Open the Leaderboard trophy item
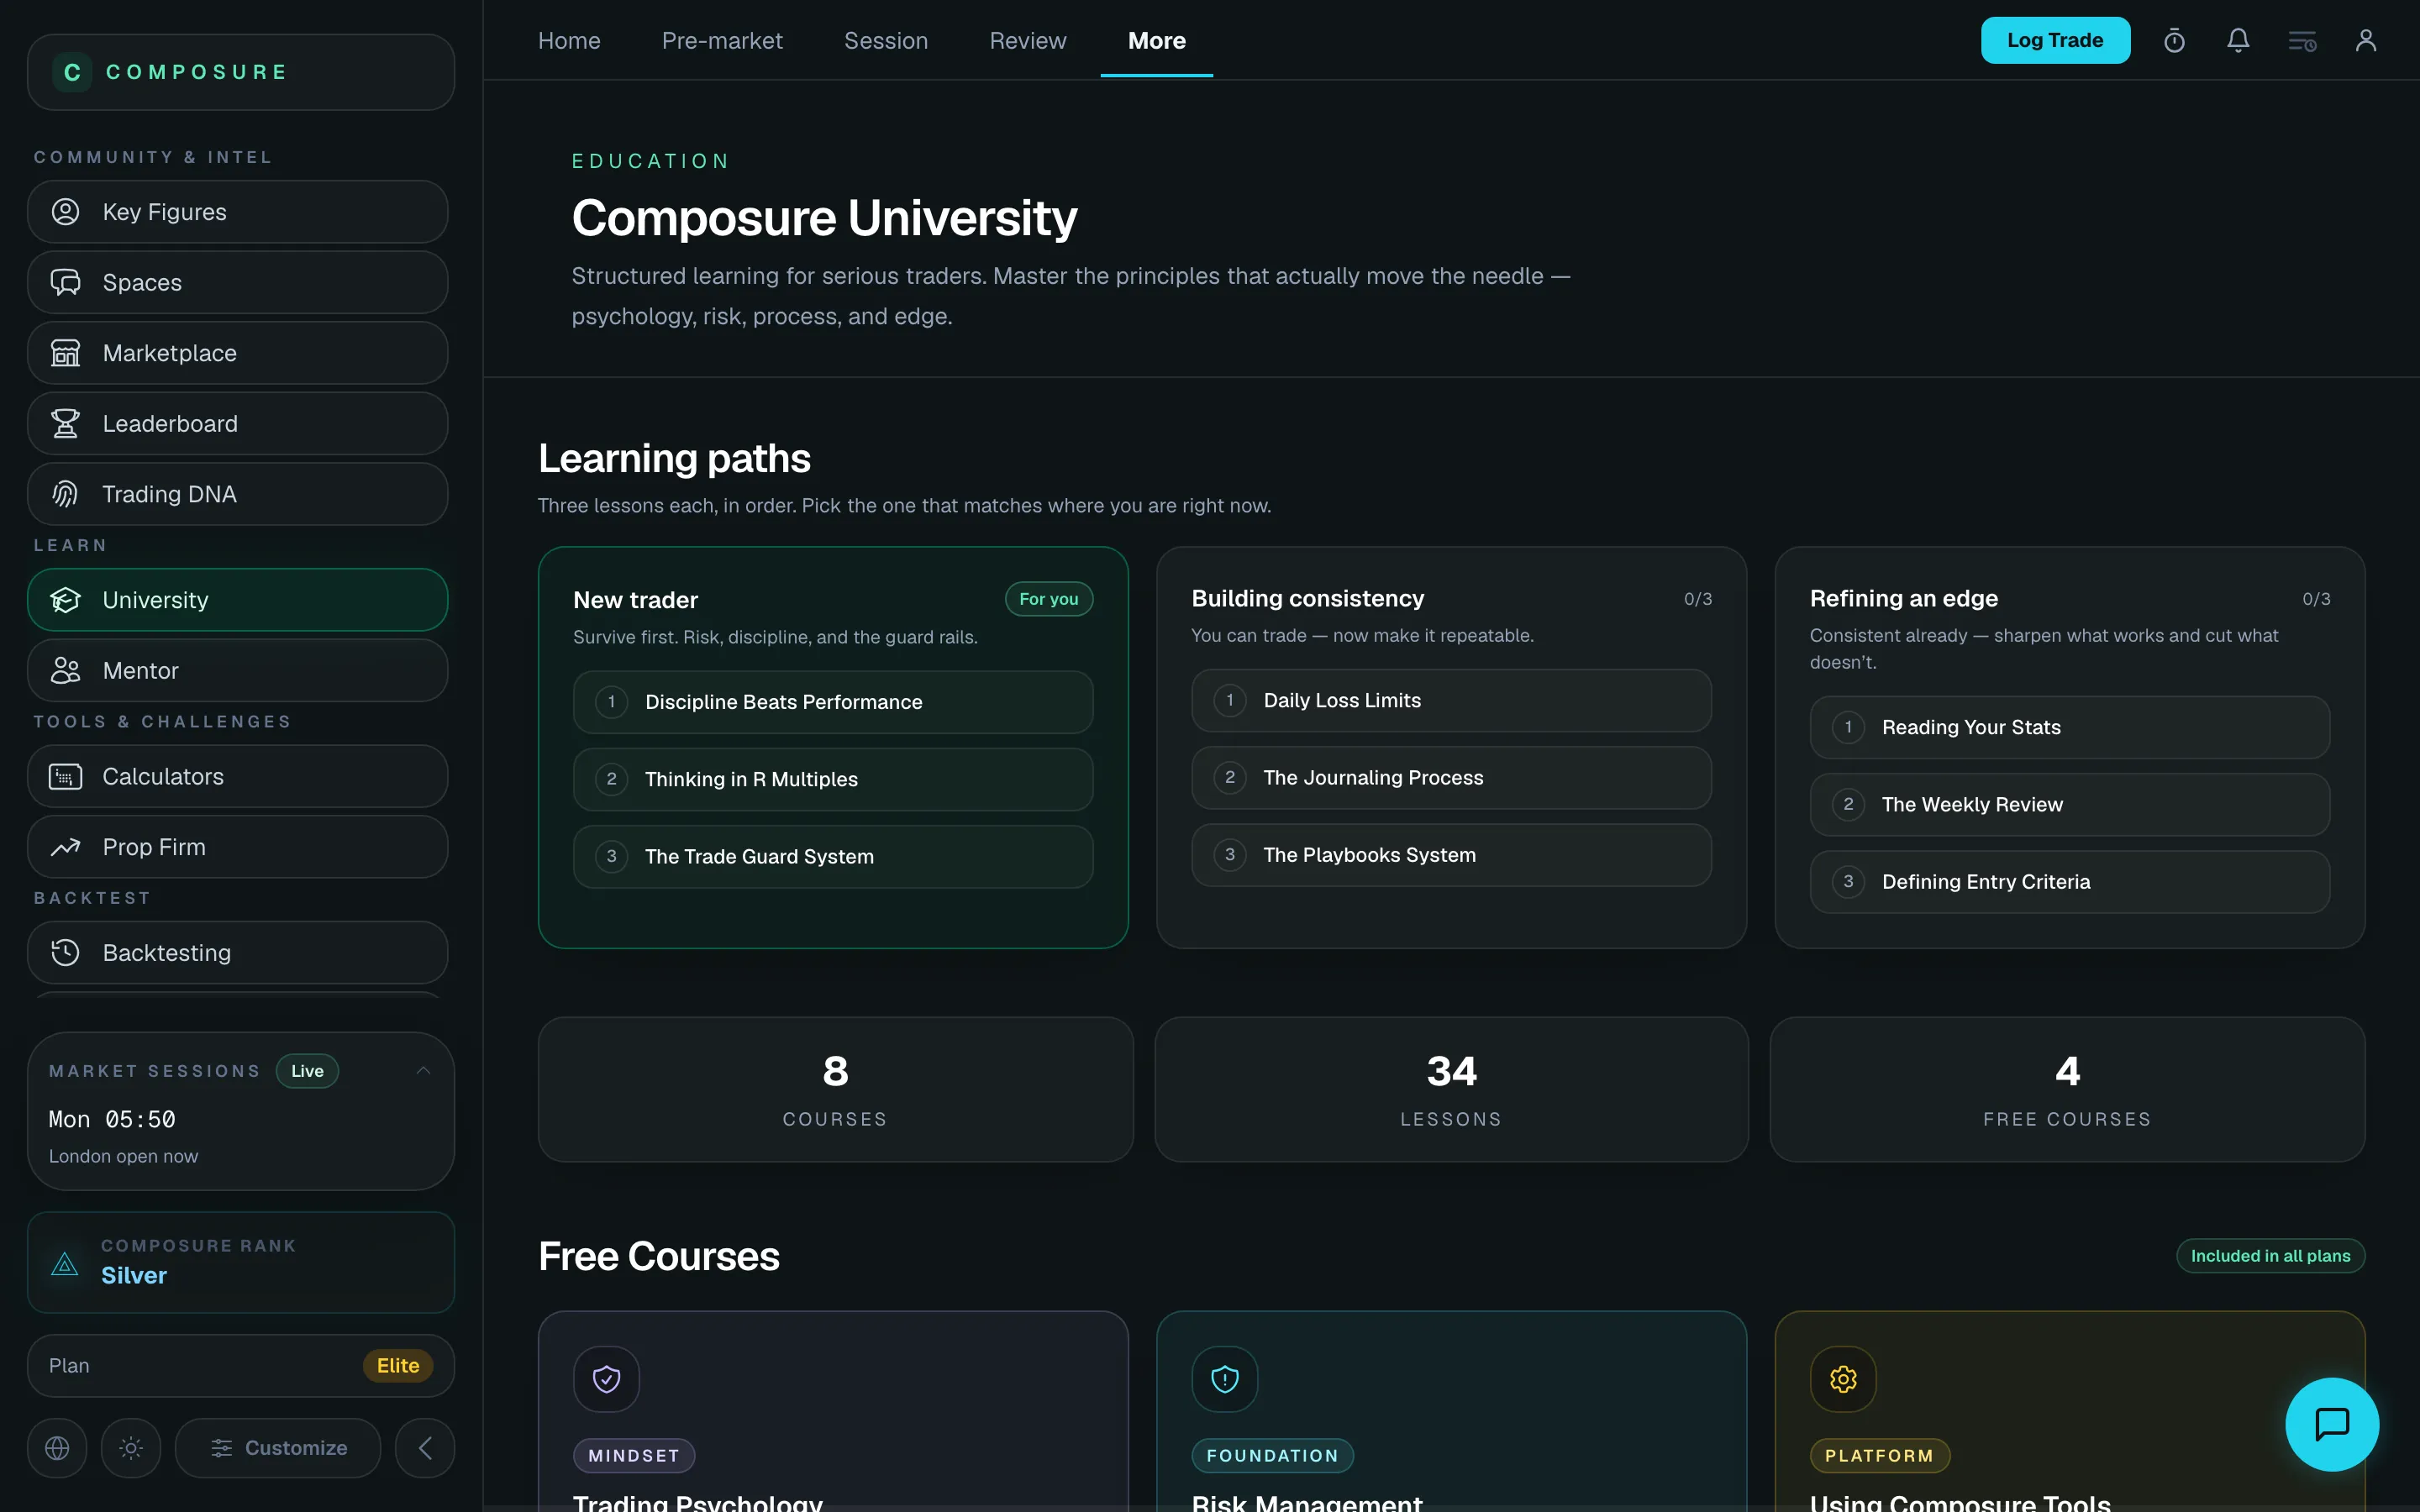 [237, 424]
